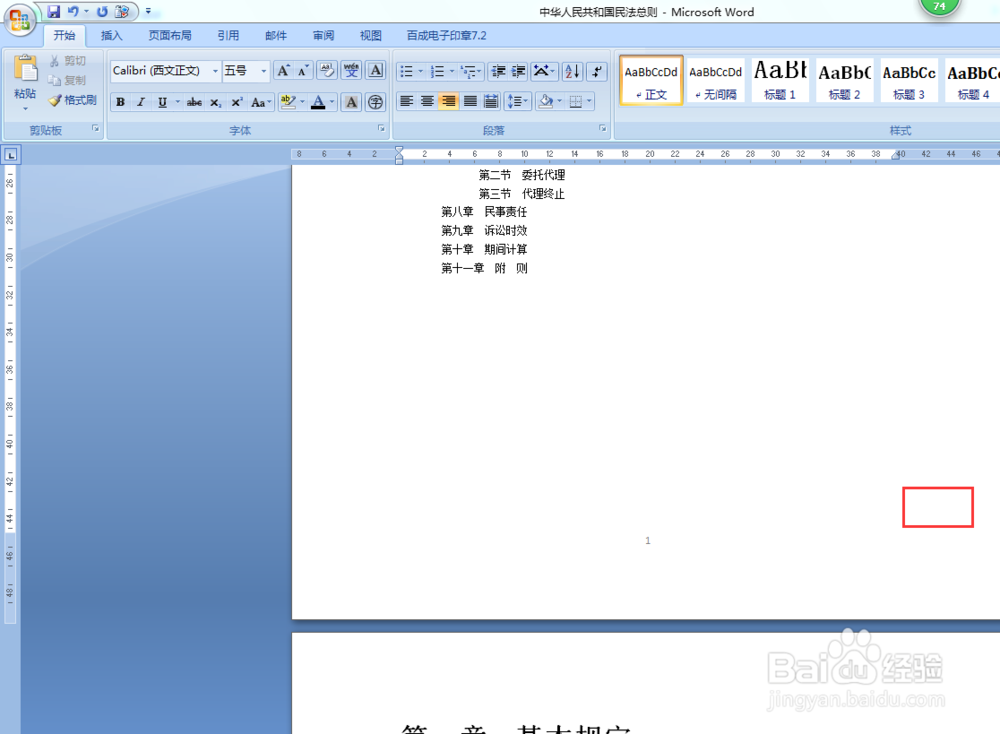Open 百成电子印章7.2 tab
The height and width of the screenshot is (734, 1000).
[446, 36]
